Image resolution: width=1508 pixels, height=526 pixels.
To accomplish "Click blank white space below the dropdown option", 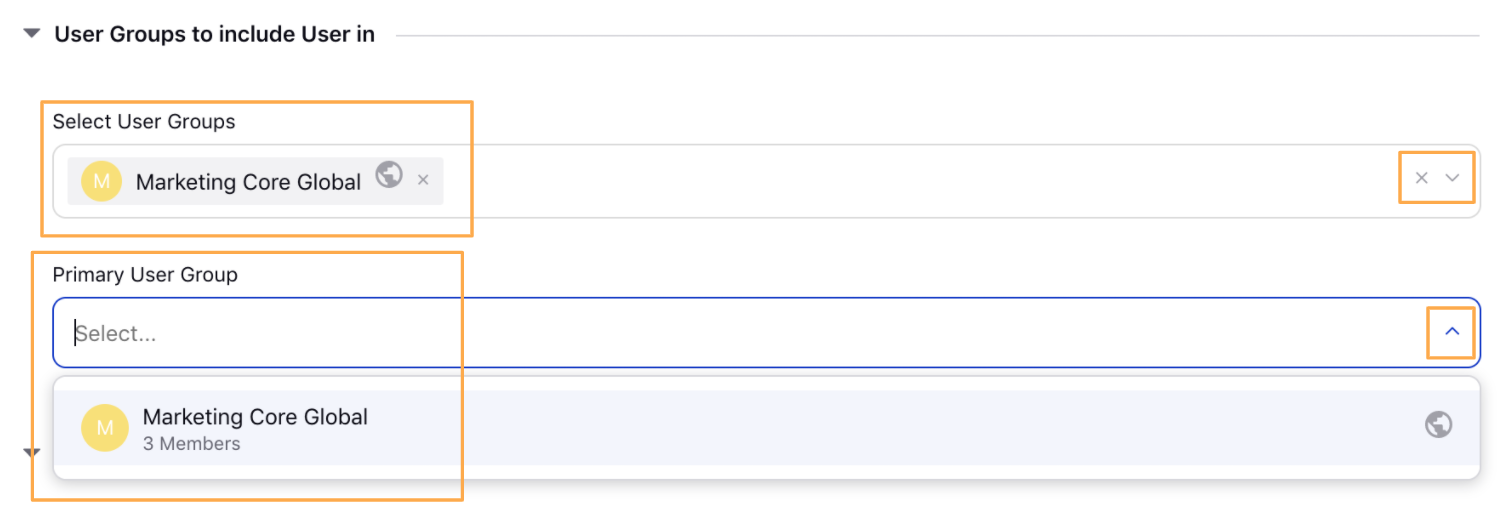I will tap(766, 472).
